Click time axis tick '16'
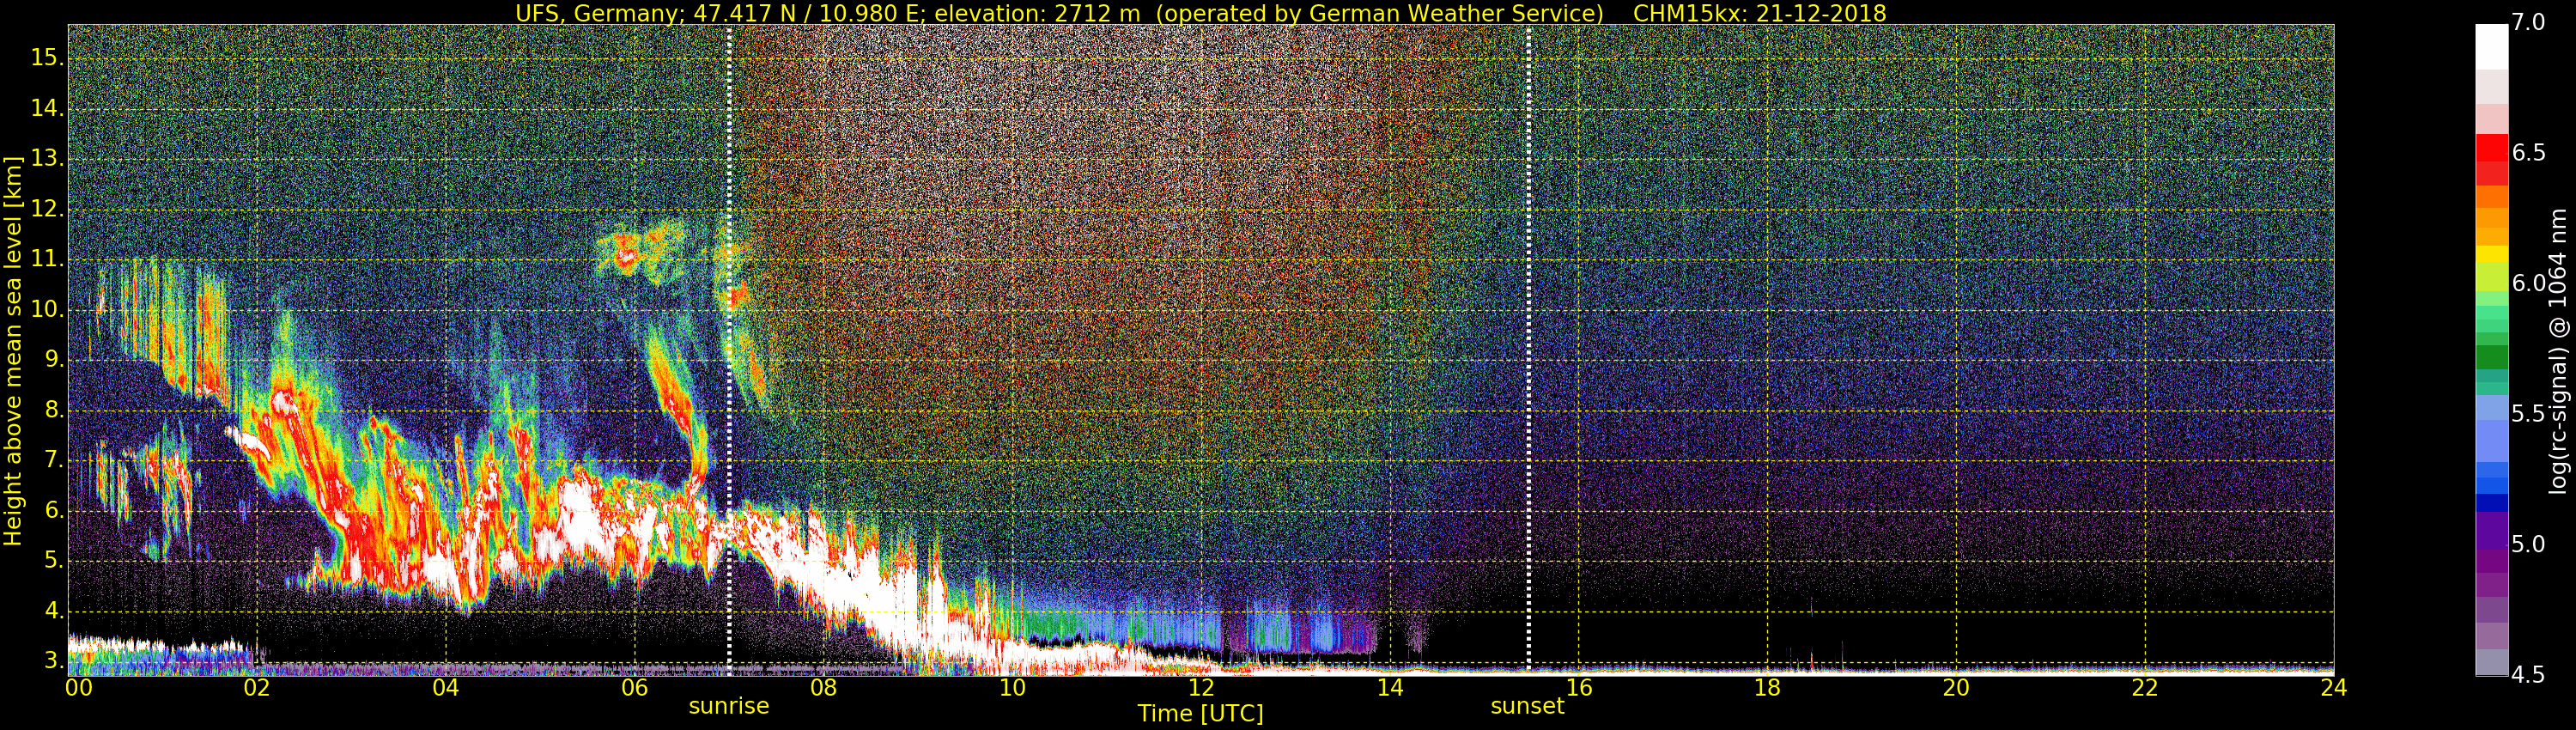The width and height of the screenshot is (2576, 730). tap(1579, 688)
